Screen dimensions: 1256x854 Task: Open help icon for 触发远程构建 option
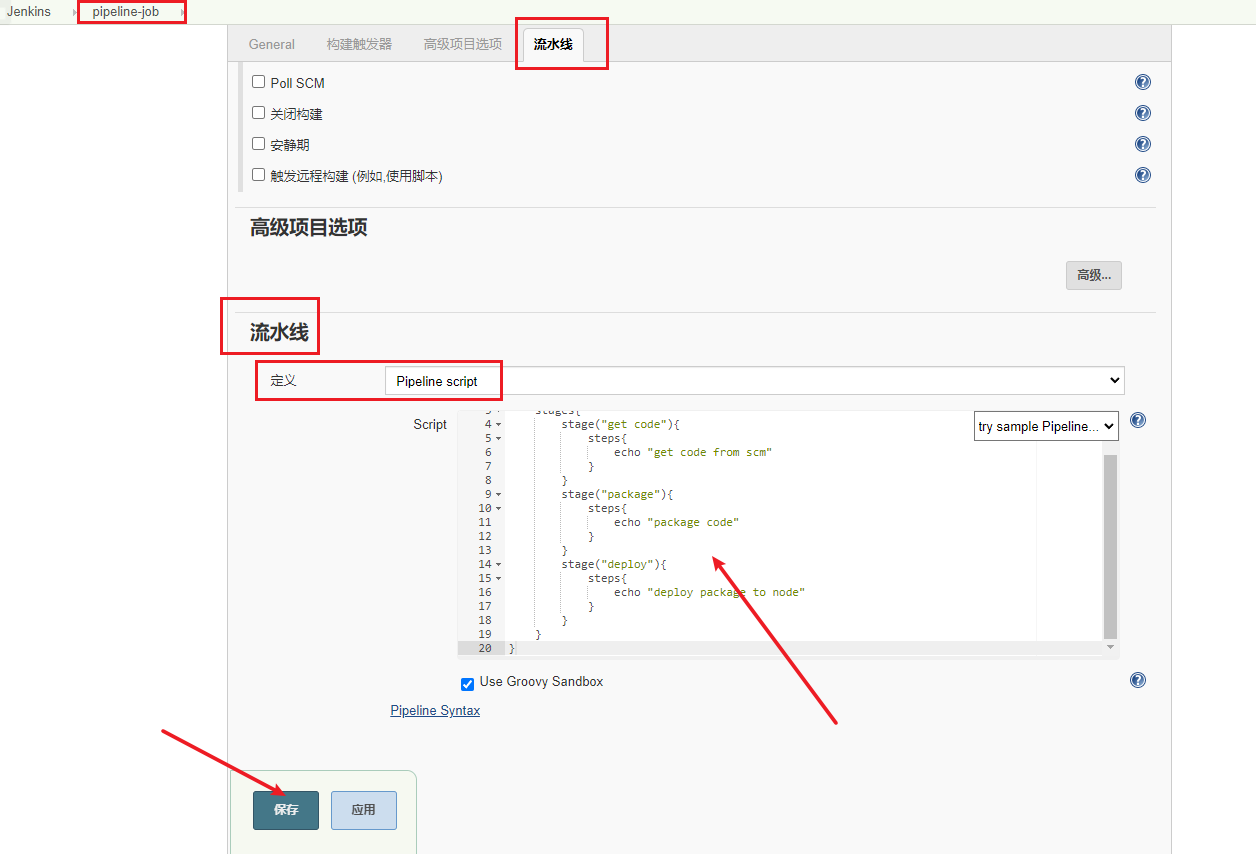point(1143,175)
